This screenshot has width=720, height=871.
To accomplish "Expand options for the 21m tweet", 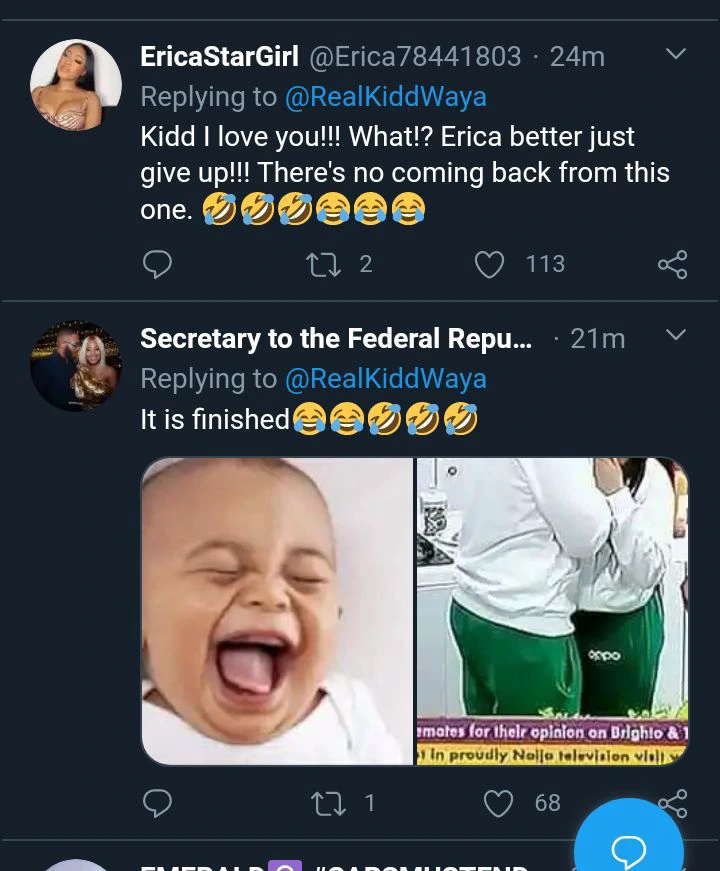I will [676, 335].
